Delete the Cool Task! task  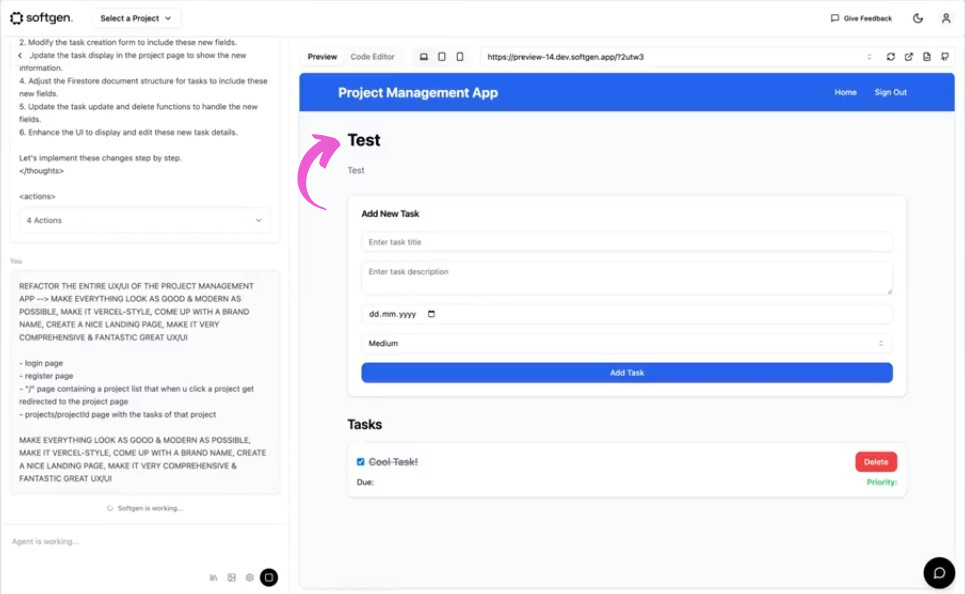(x=876, y=462)
